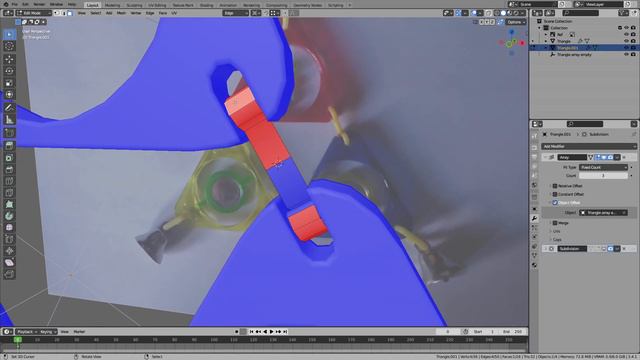Image resolution: width=640 pixels, height=360 pixels.
Task: Hide the Collection in viewport
Action: tap(626, 28)
